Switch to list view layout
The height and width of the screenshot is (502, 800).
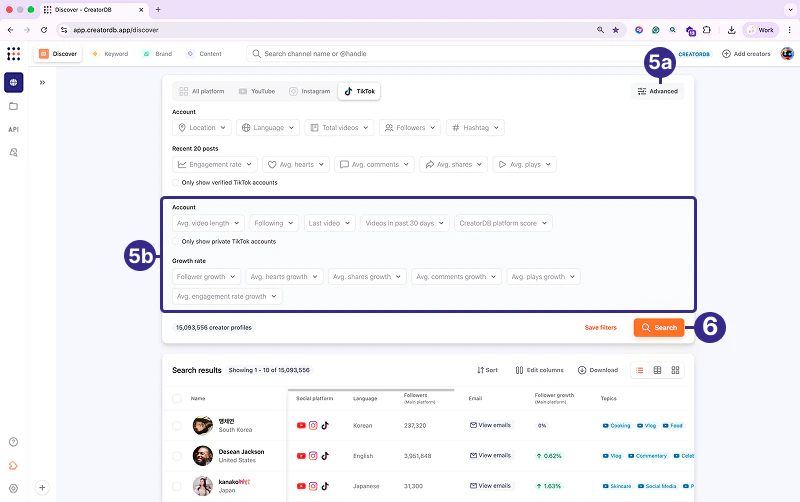(639, 370)
